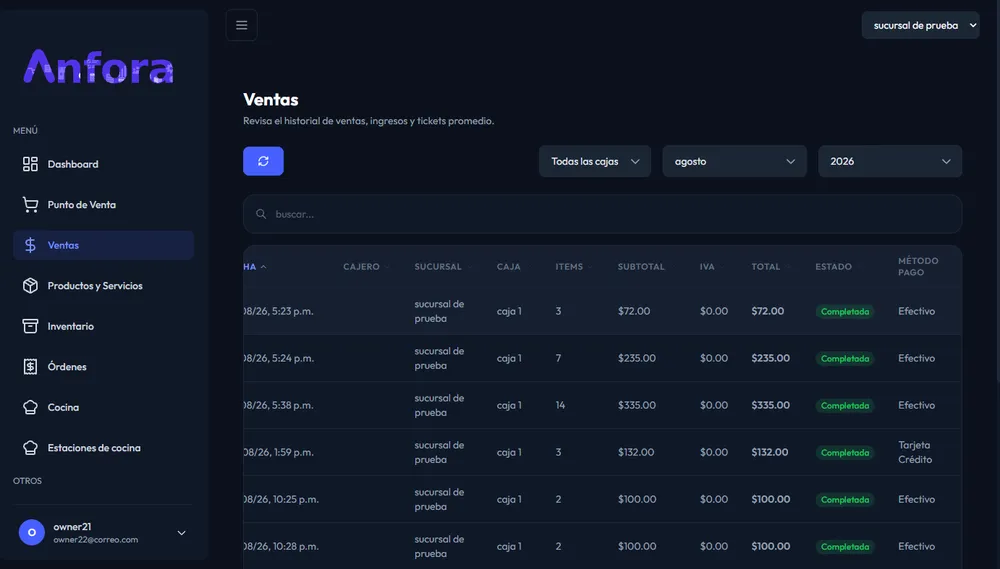
Task: Click the 10:25 p.m. date cell
Action: pyautogui.click(x=281, y=499)
